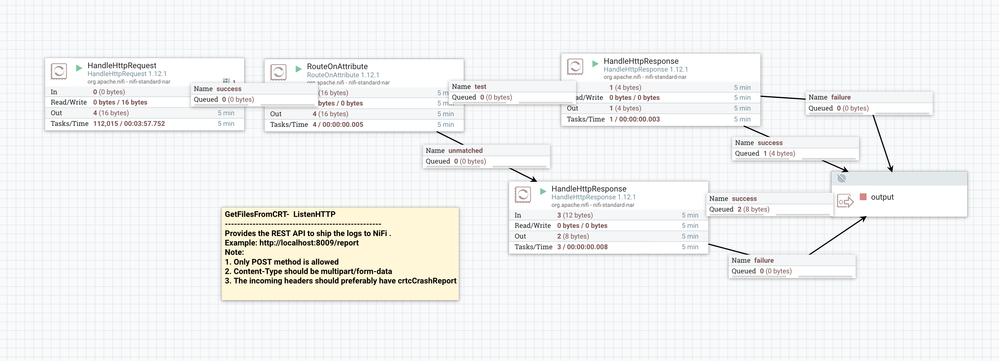
Task: Select the RouteOnAttribute processor title
Action: pos(337,66)
